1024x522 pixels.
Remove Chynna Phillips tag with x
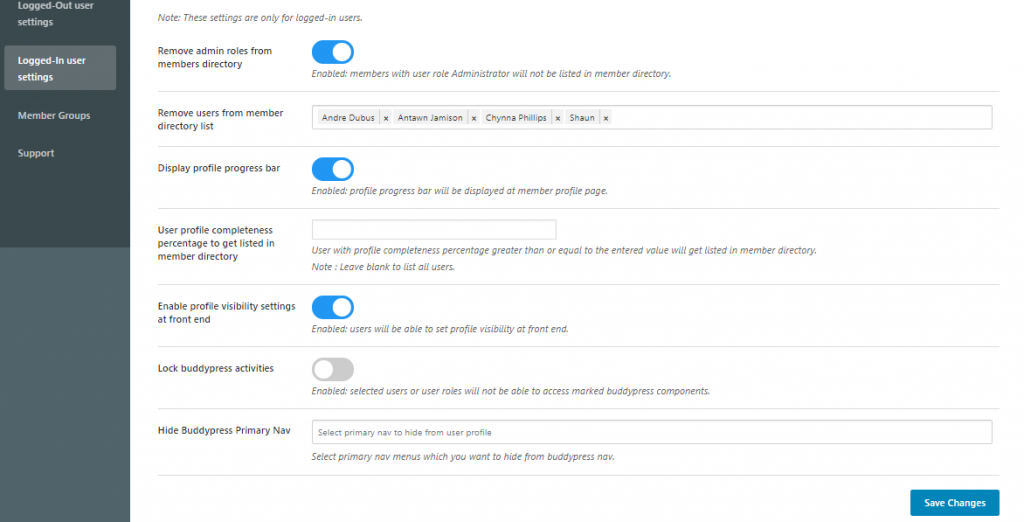[x=558, y=118]
